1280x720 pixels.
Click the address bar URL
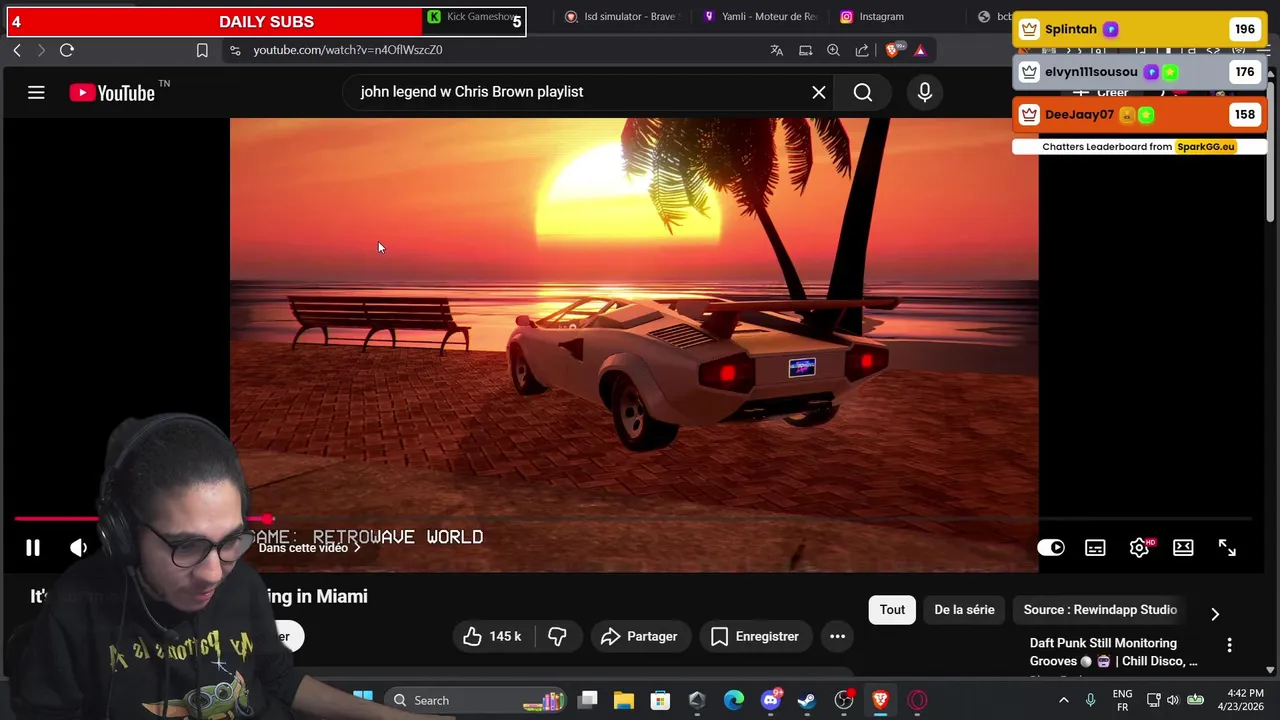tap(347, 50)
